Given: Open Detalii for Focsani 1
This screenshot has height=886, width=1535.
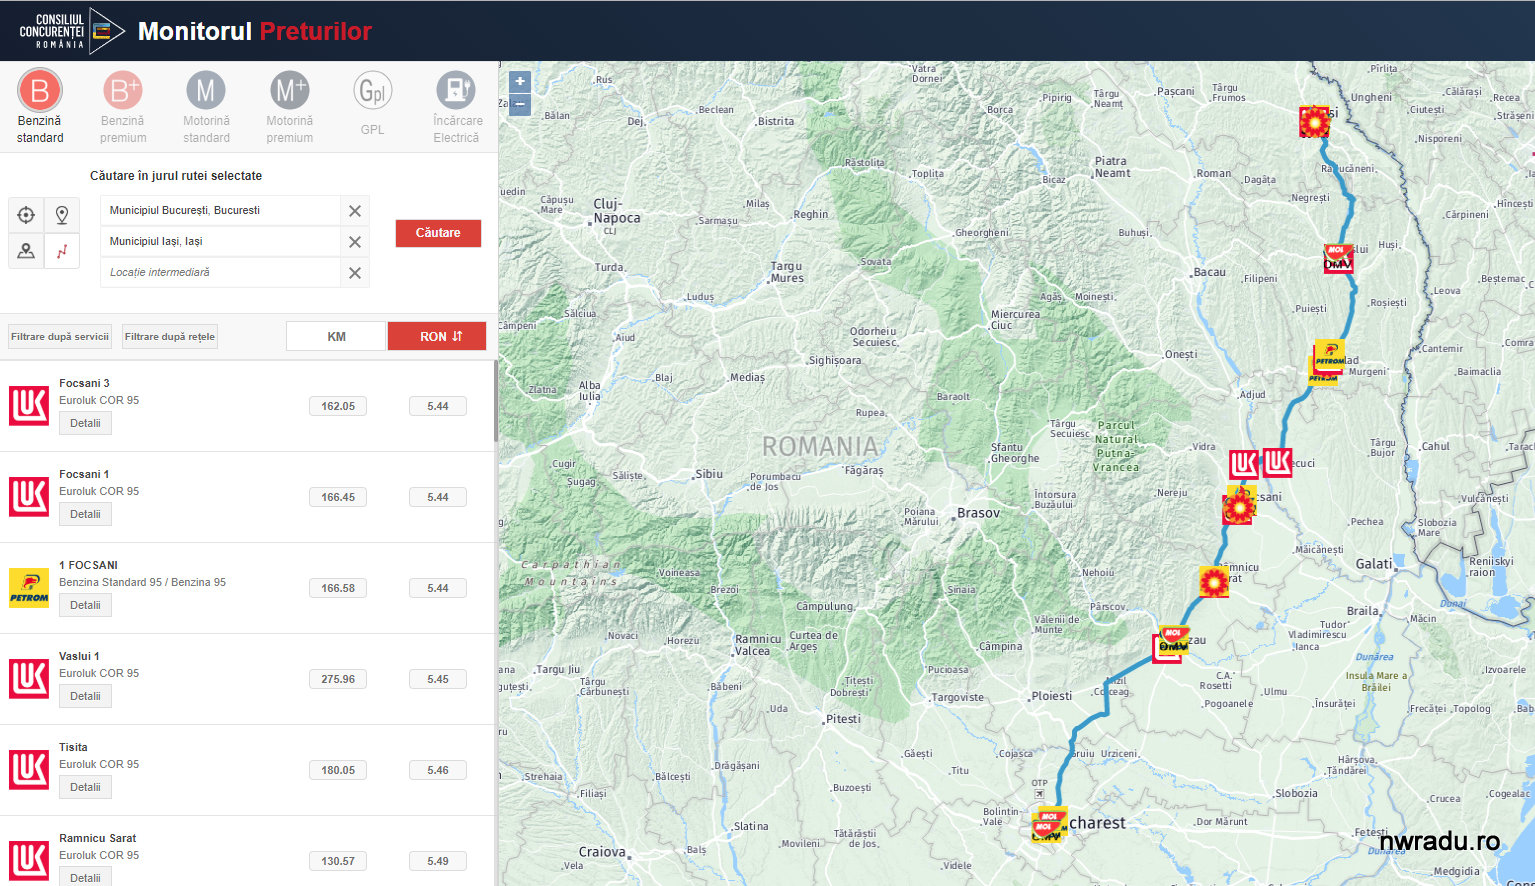Looking at the screenshot, I should pyautogui.click(x=85, y=514).
